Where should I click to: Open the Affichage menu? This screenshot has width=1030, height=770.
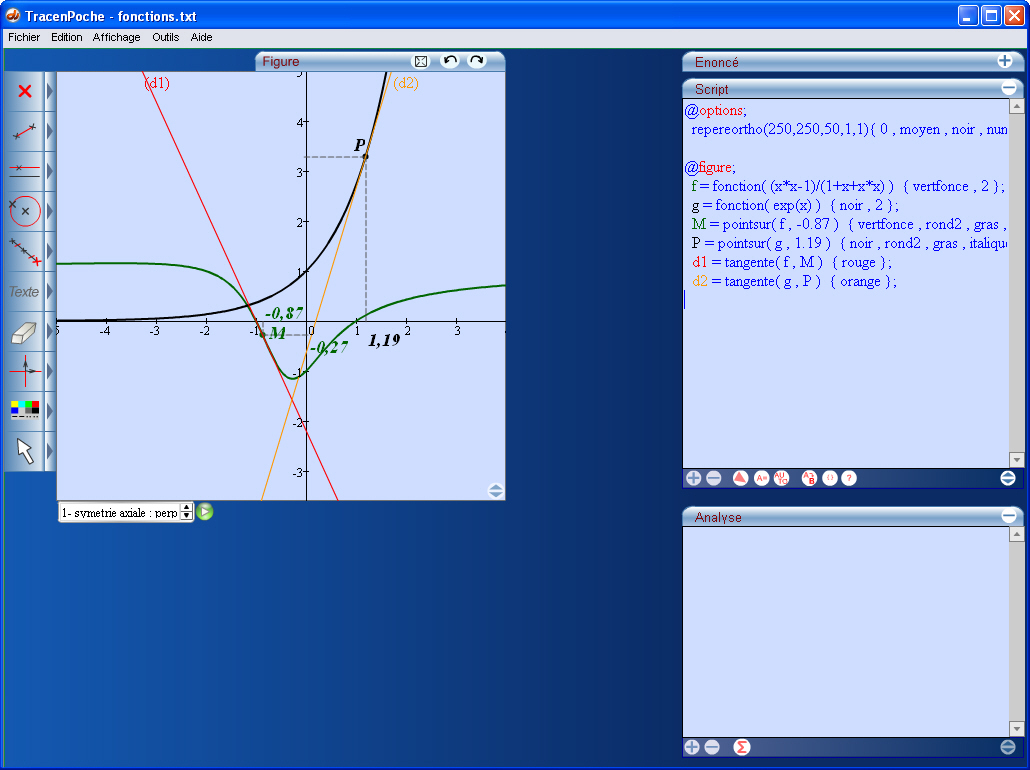tap(116, 37)
